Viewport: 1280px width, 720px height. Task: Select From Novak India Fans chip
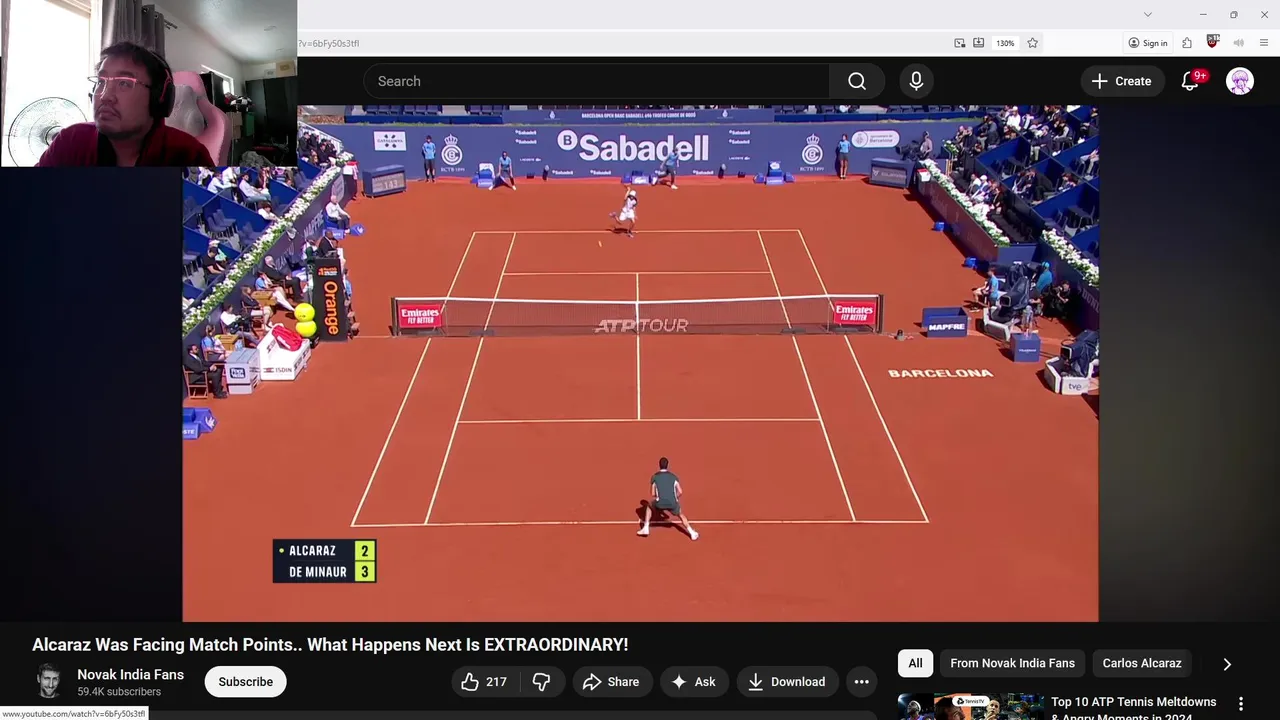(1012, 663)
